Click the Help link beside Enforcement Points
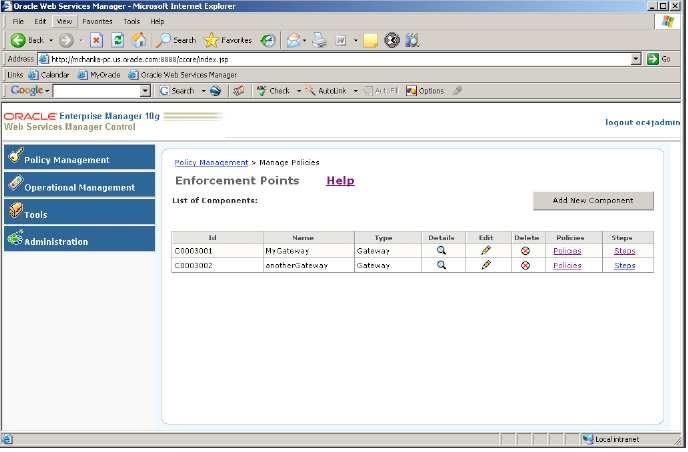The image size is (688, 452). [x=340, y=180]
